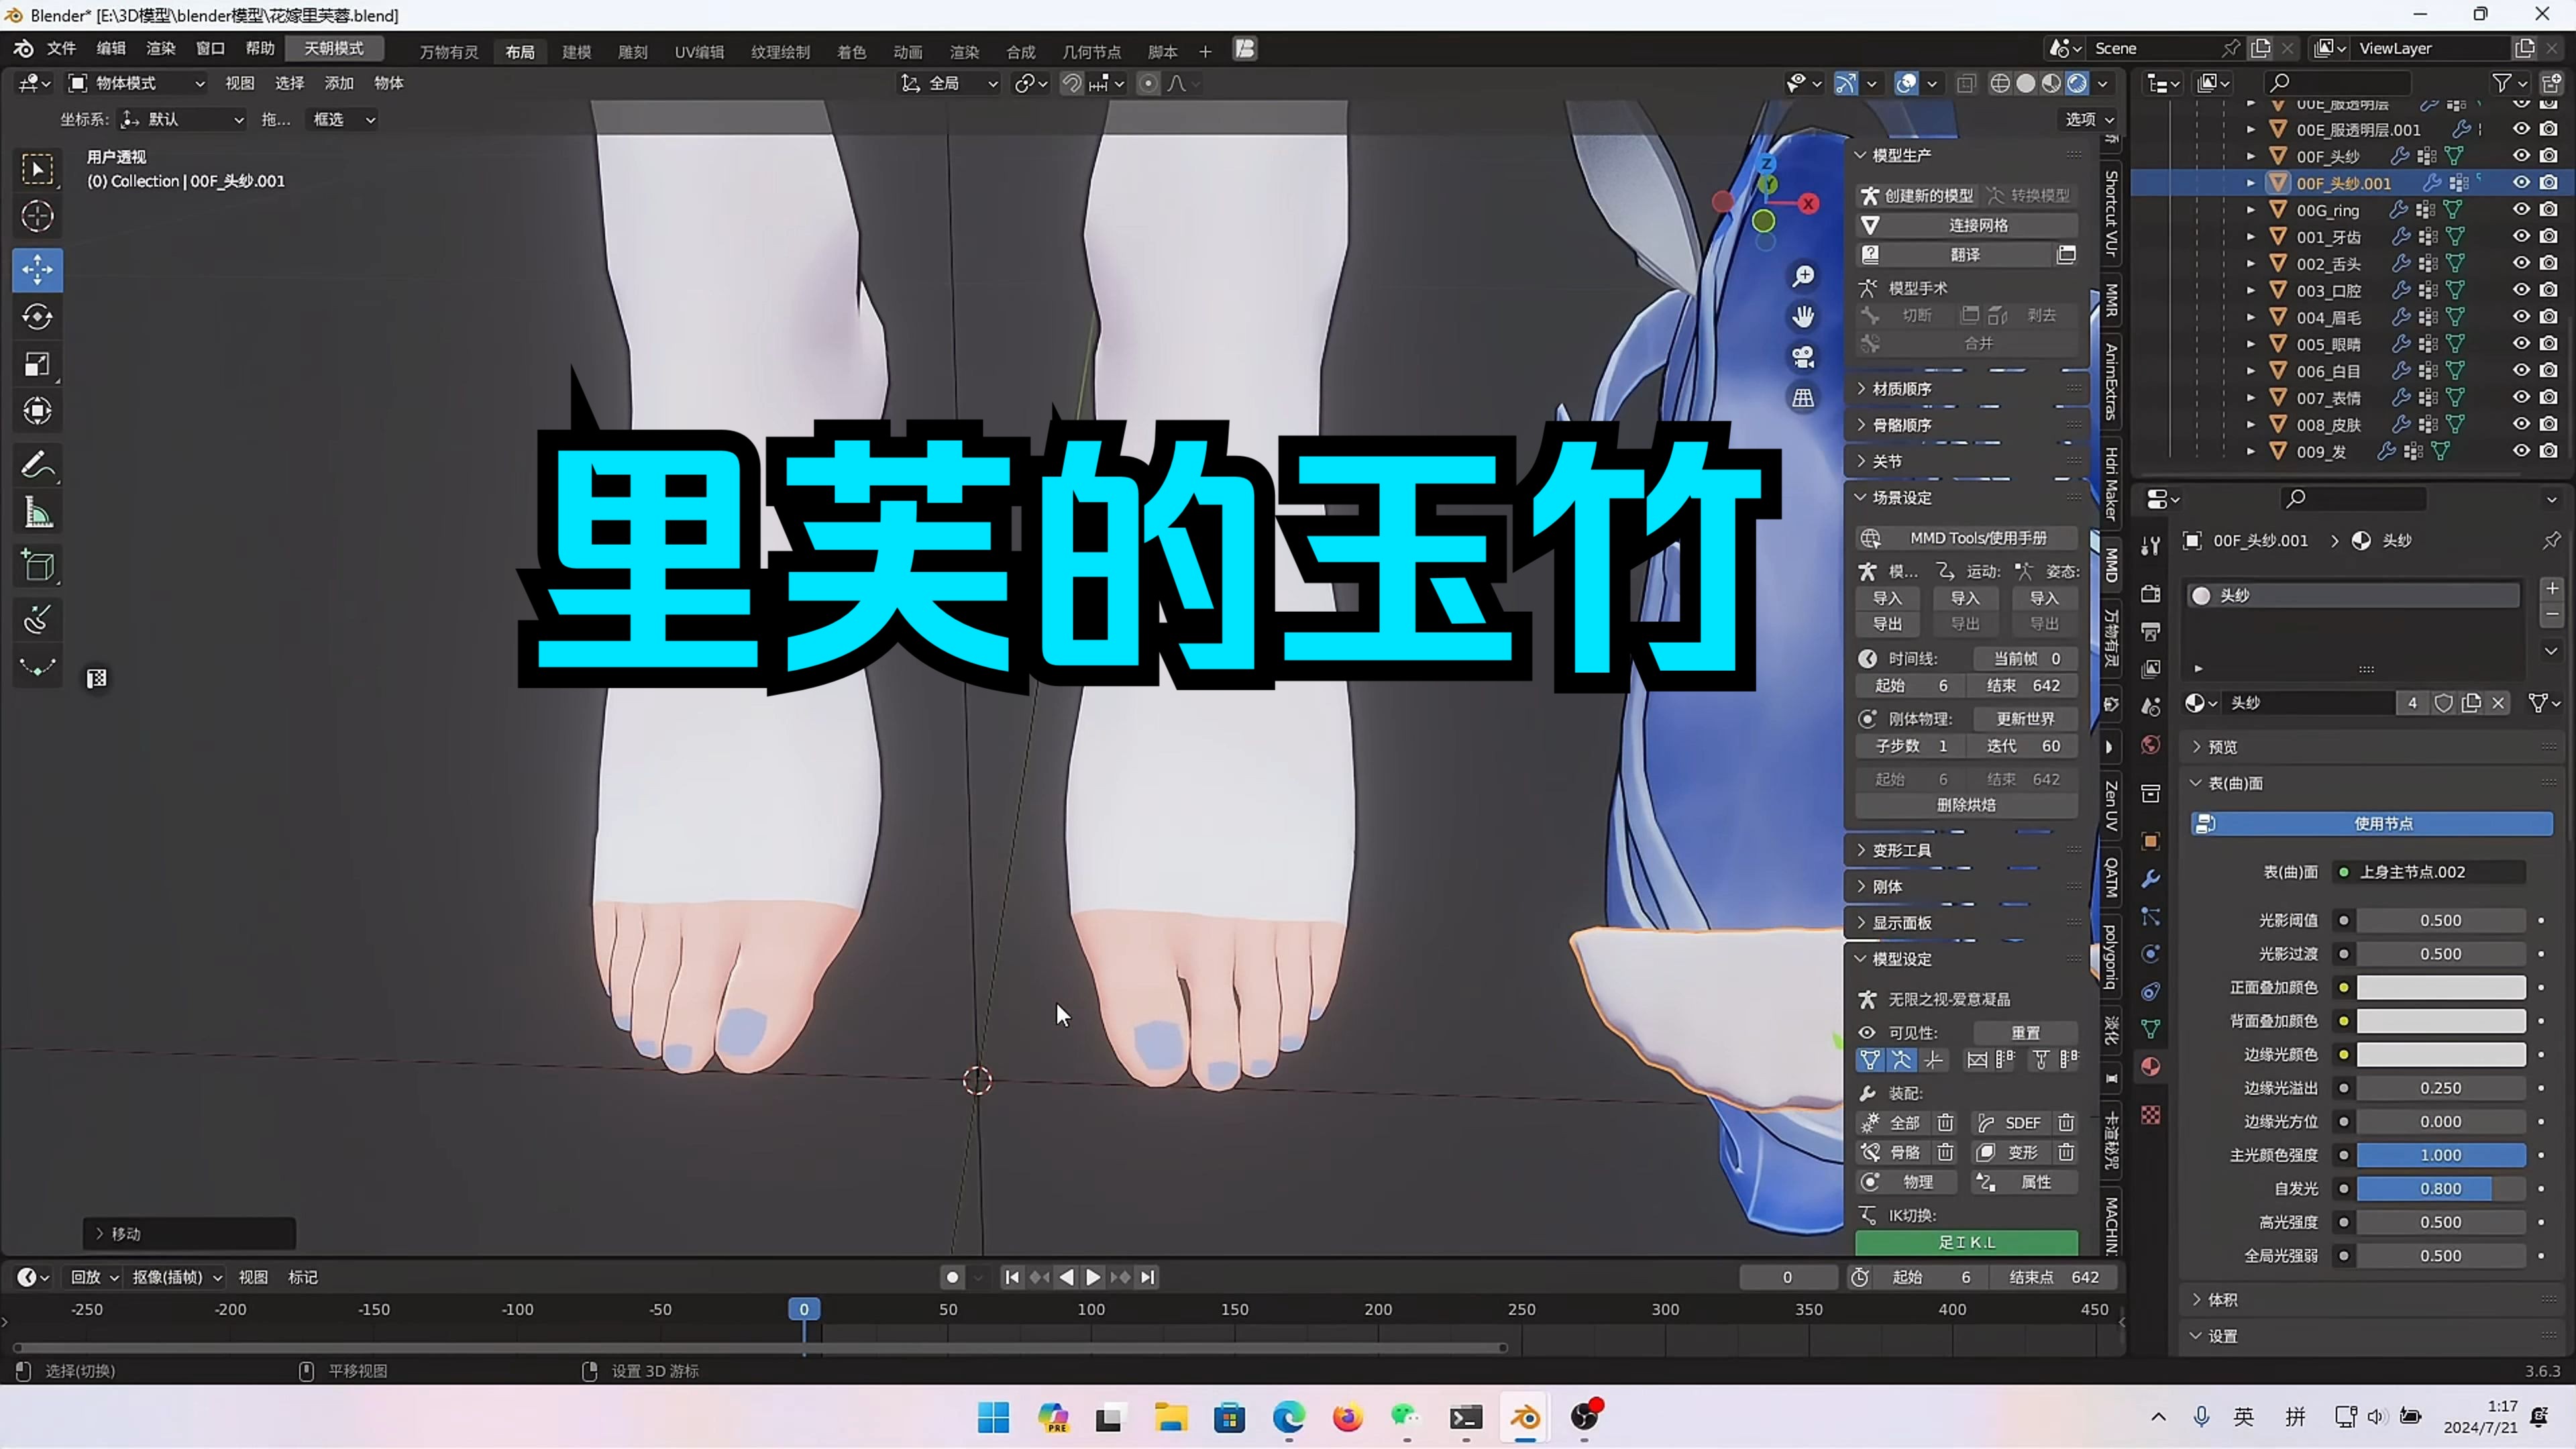
Task: Select the Select Box tool
Action: click(37, 169)
